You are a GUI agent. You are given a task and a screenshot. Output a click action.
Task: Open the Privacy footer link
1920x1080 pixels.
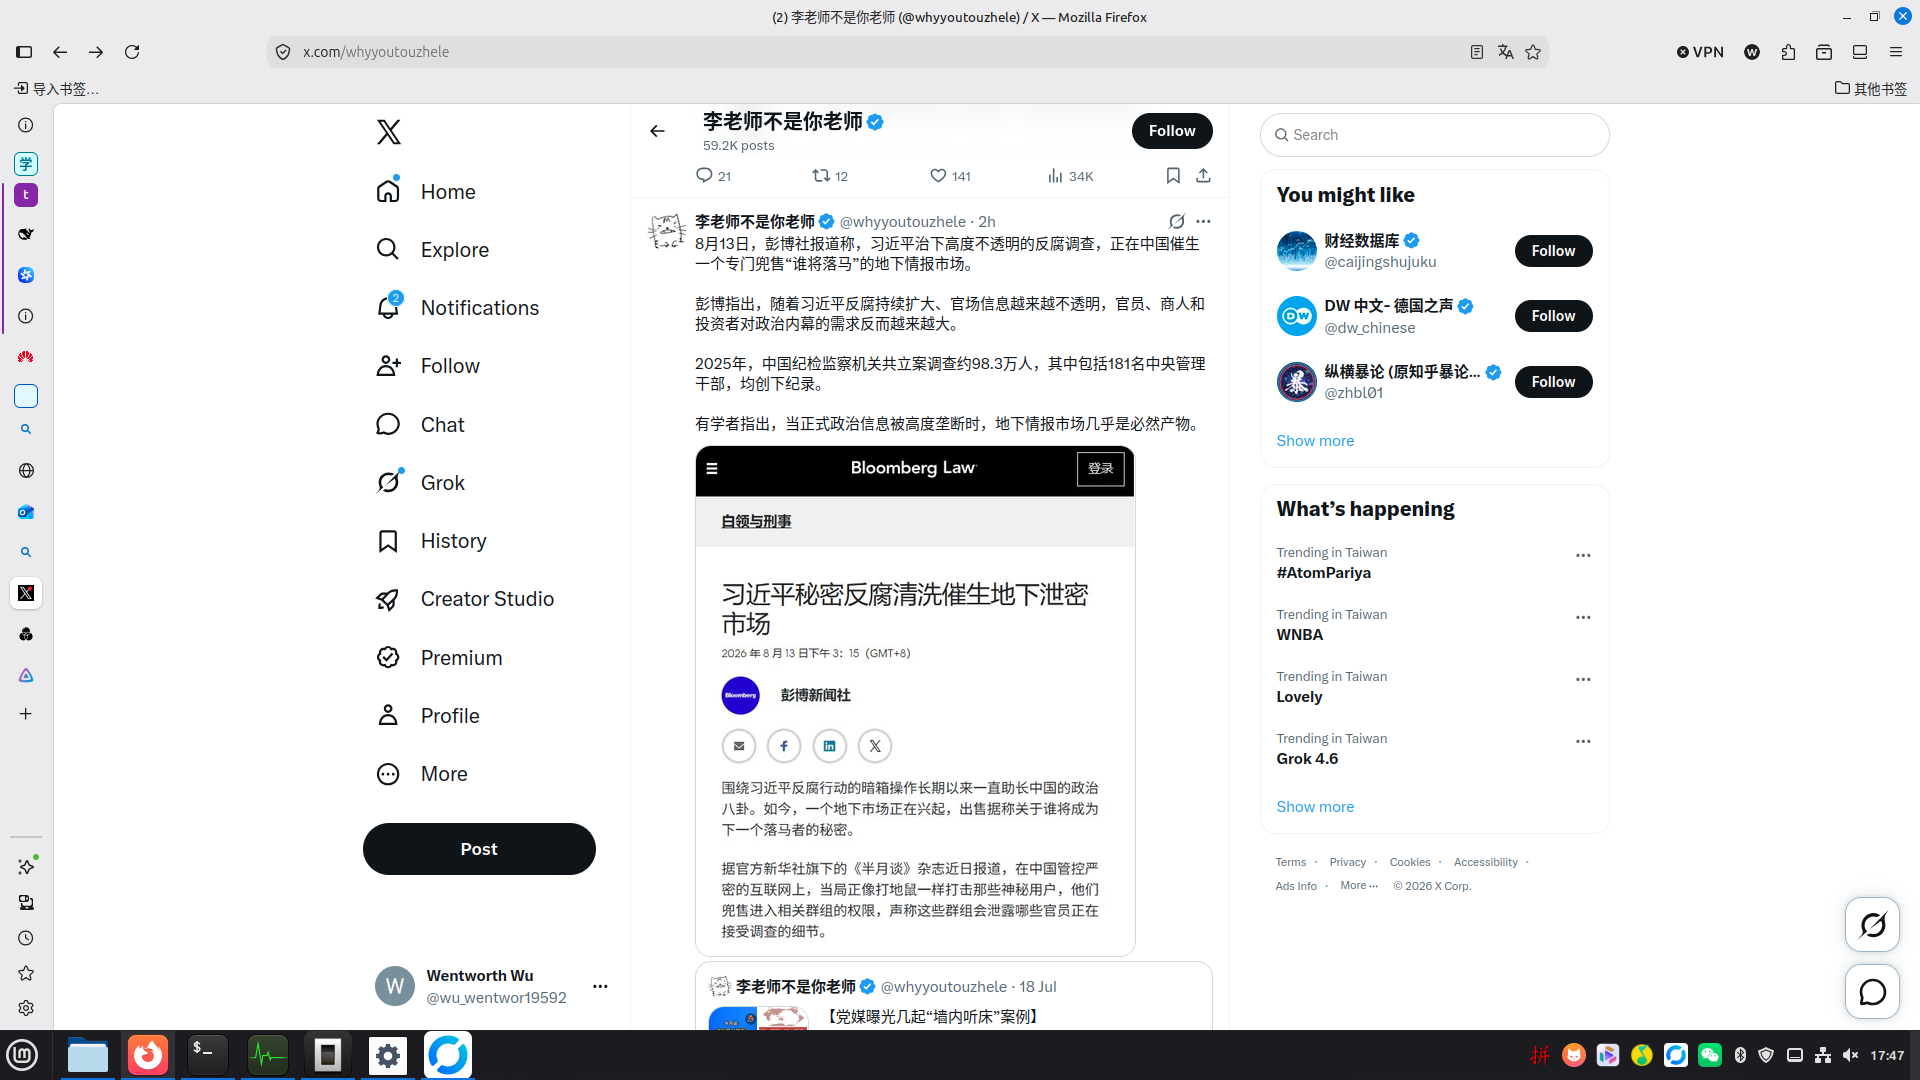click(1347, 862)
